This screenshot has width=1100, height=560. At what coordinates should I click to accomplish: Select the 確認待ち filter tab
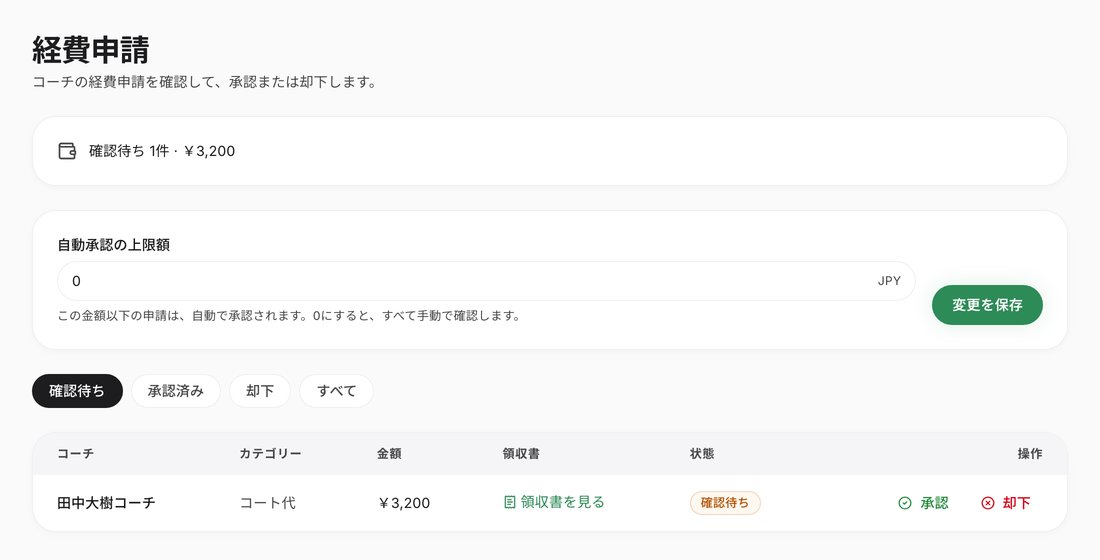77,391
